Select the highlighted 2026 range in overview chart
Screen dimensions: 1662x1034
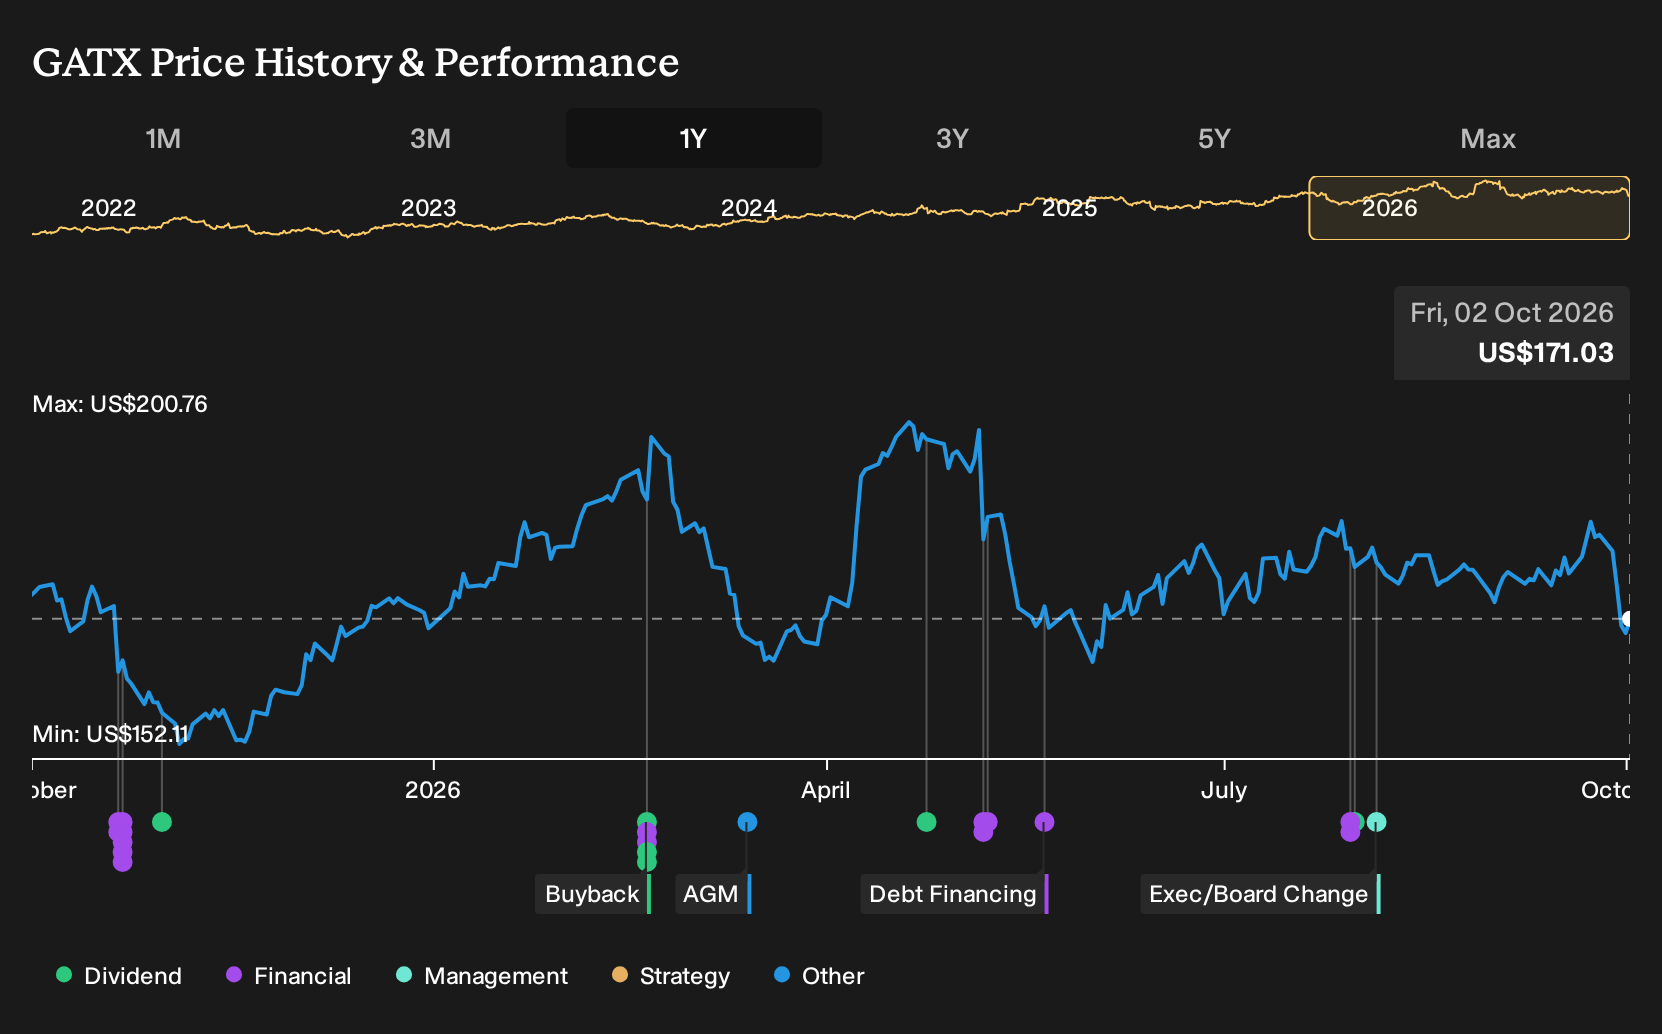[x=1469, y=208]
